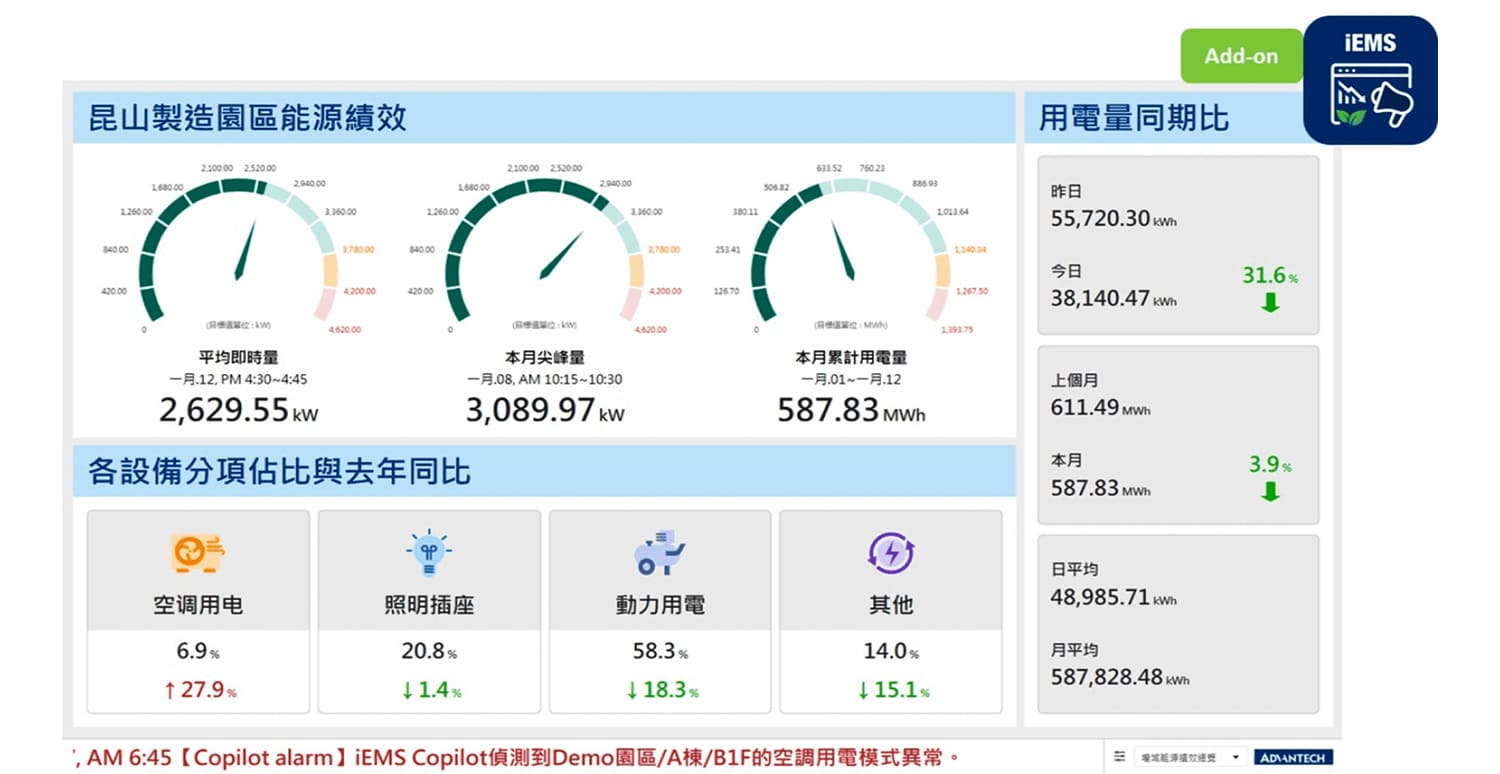Click the green ↓18.3% change value
Screen dimensions: 1500x774
coord(662,690)
